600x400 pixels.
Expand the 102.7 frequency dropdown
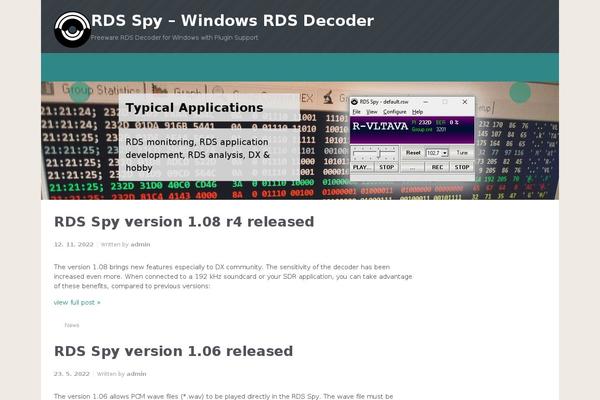[x=444, y=153]
